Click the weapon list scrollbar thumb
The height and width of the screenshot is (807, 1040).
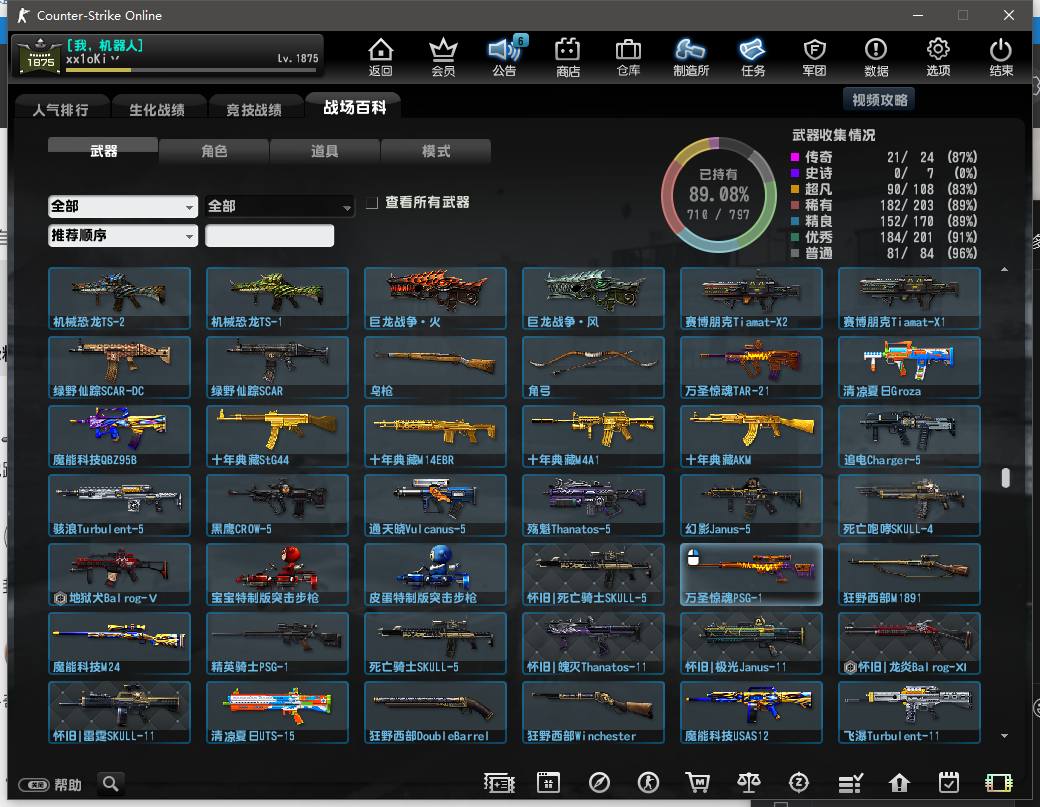tap(1006, 477)
